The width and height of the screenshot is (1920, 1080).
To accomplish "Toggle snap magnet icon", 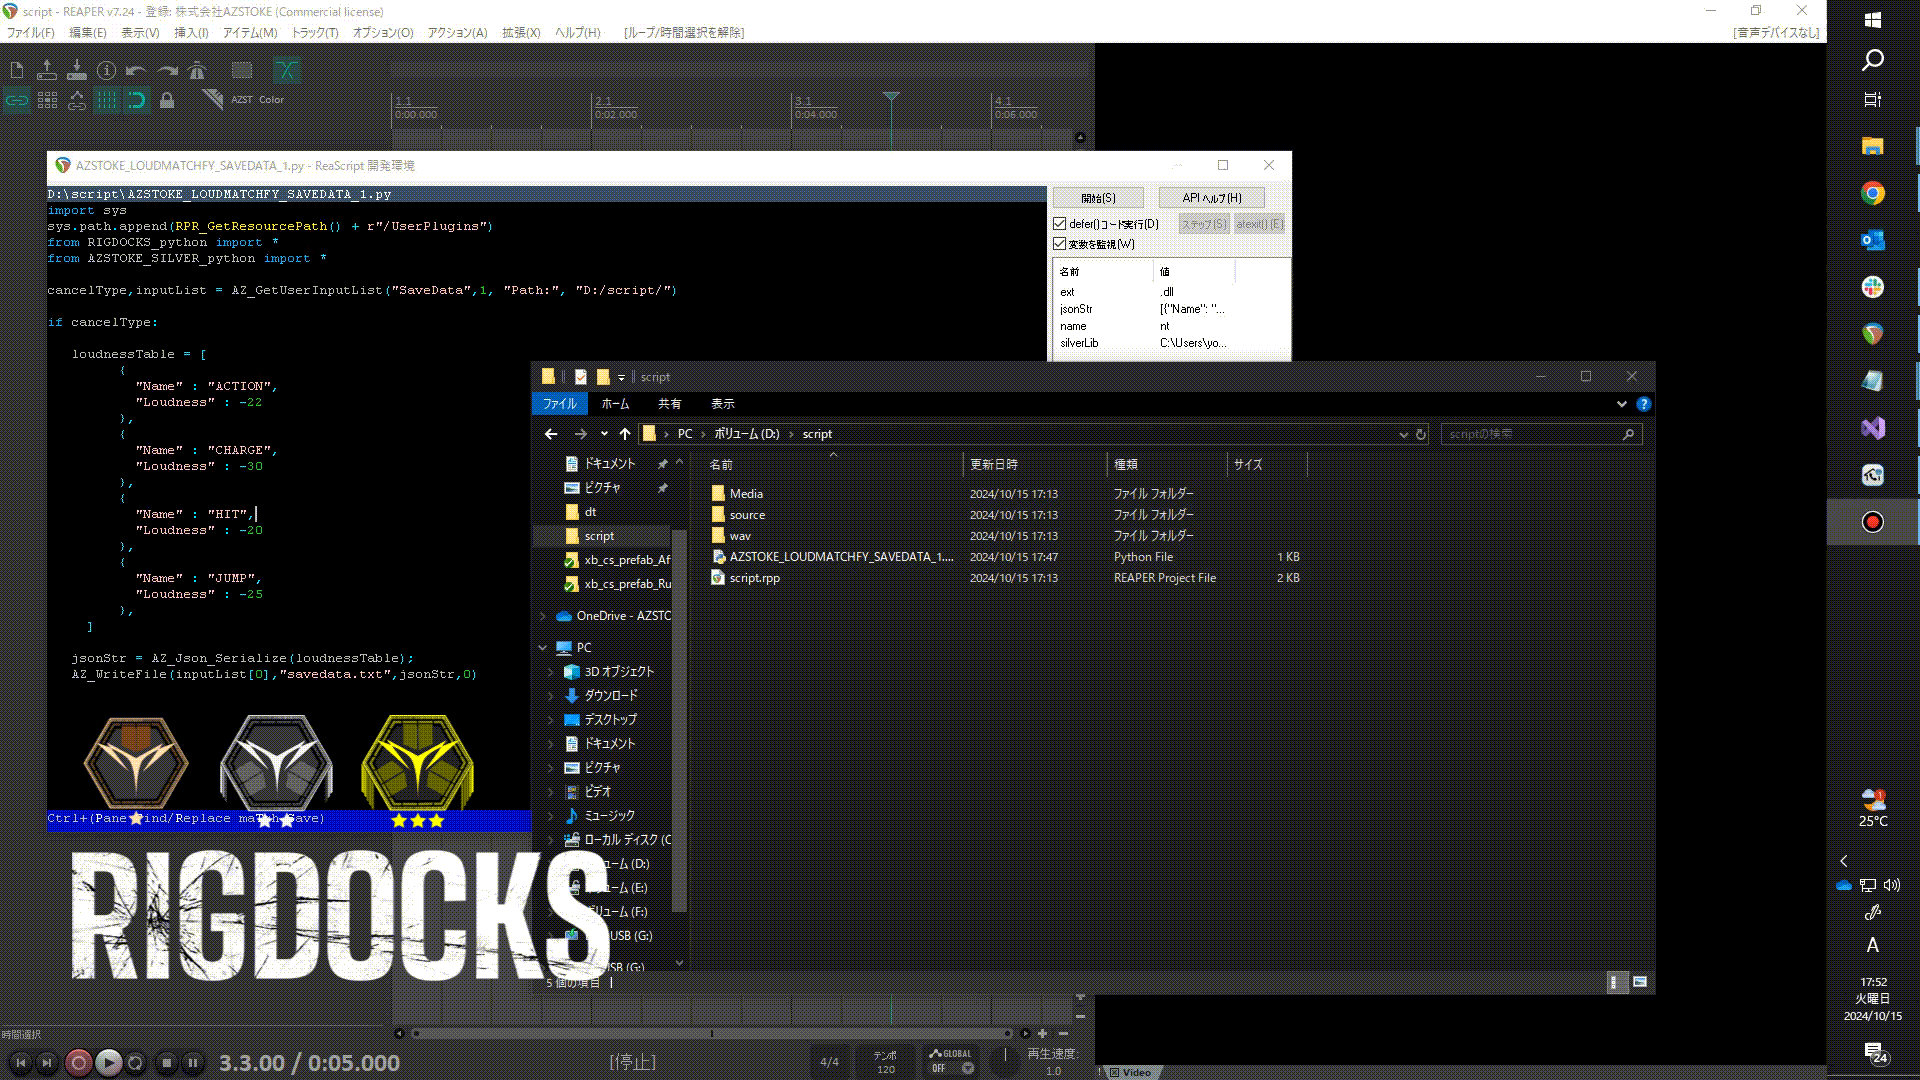I will 137,100.
